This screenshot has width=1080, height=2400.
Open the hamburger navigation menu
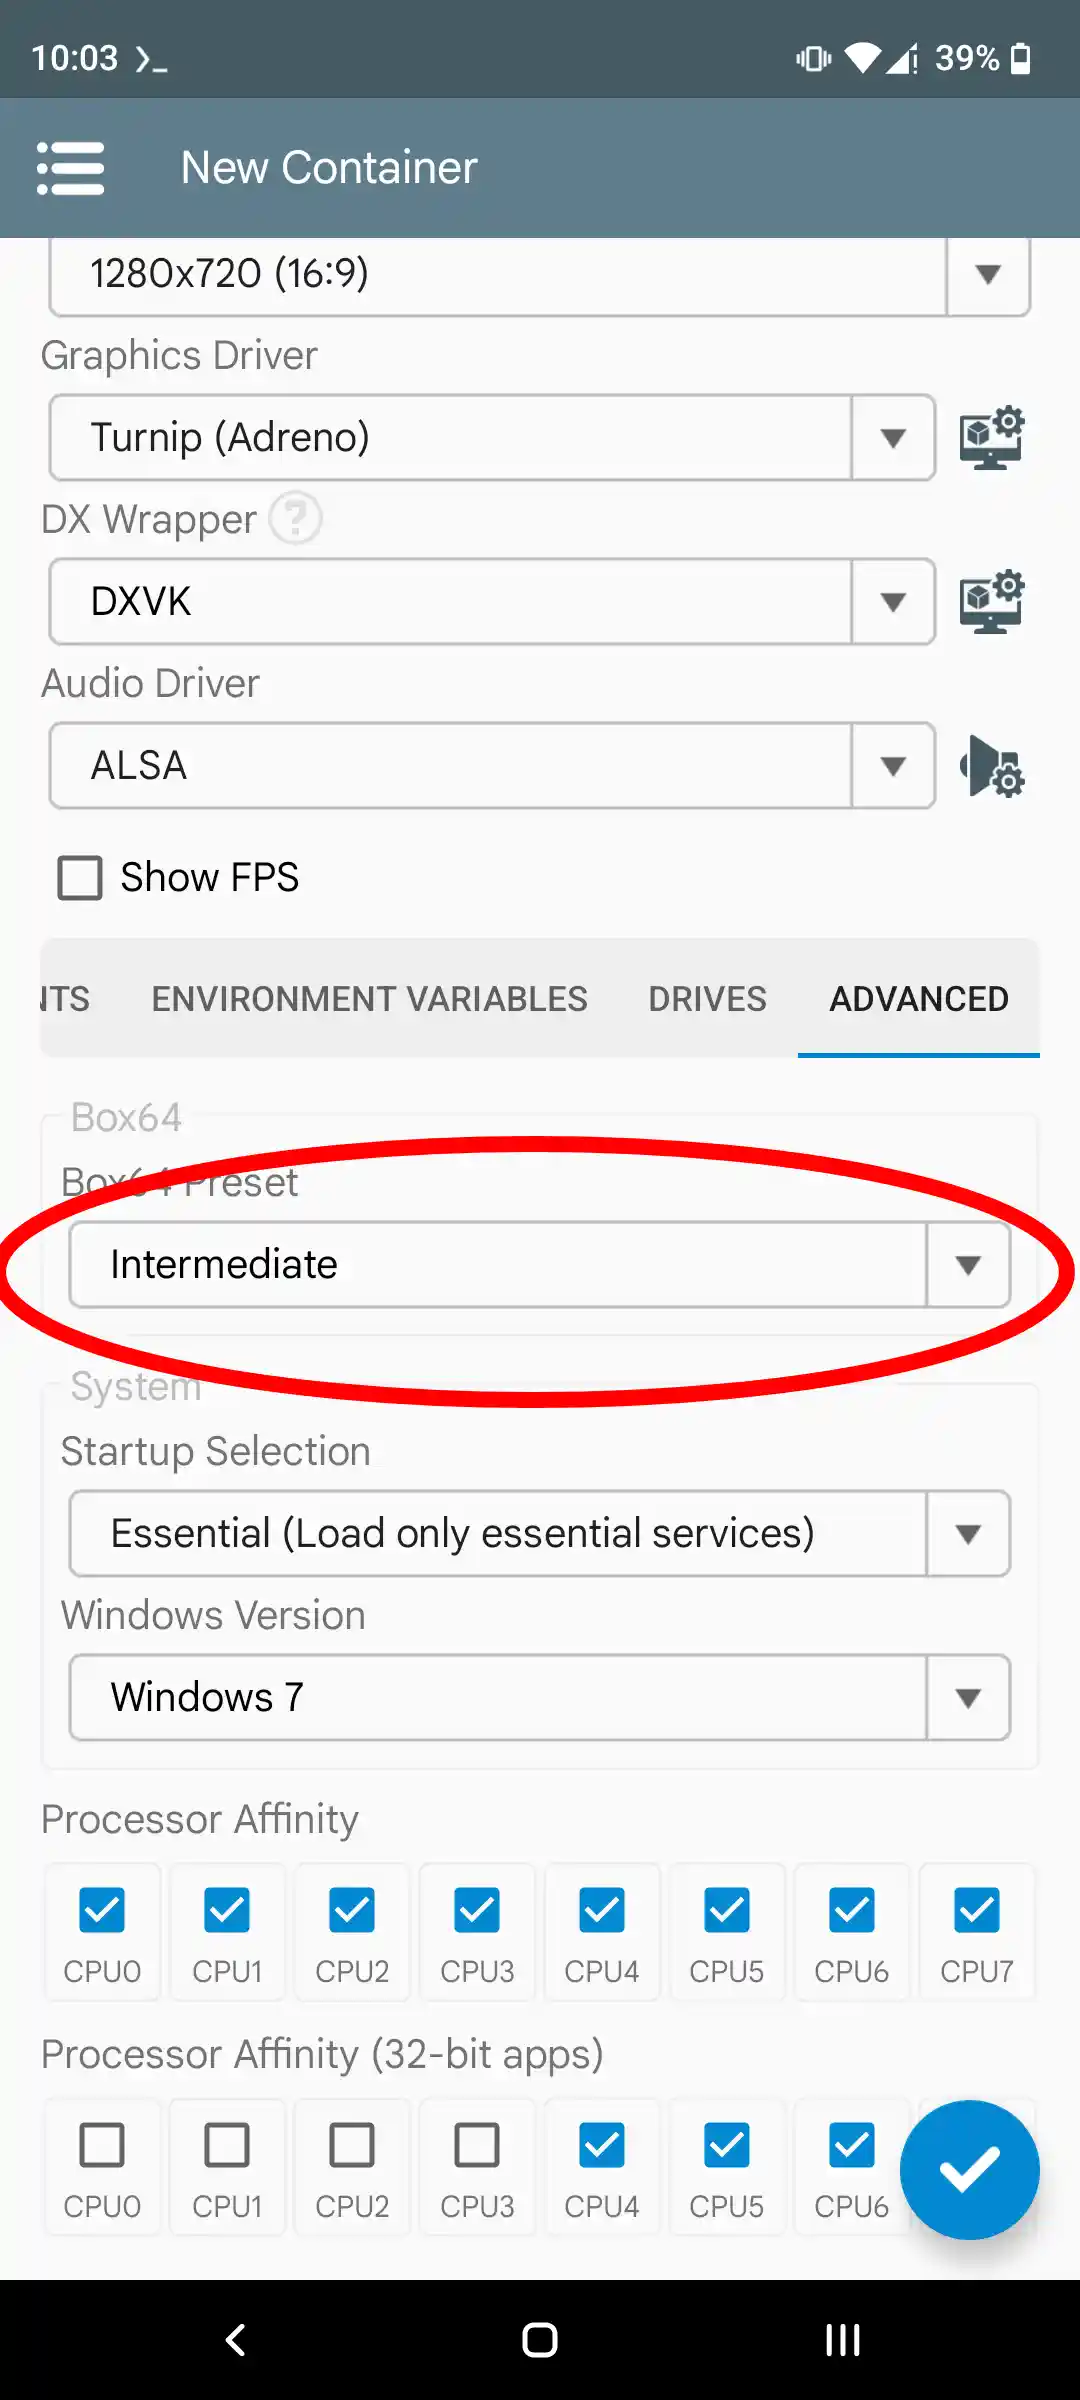tap(70, 168)
